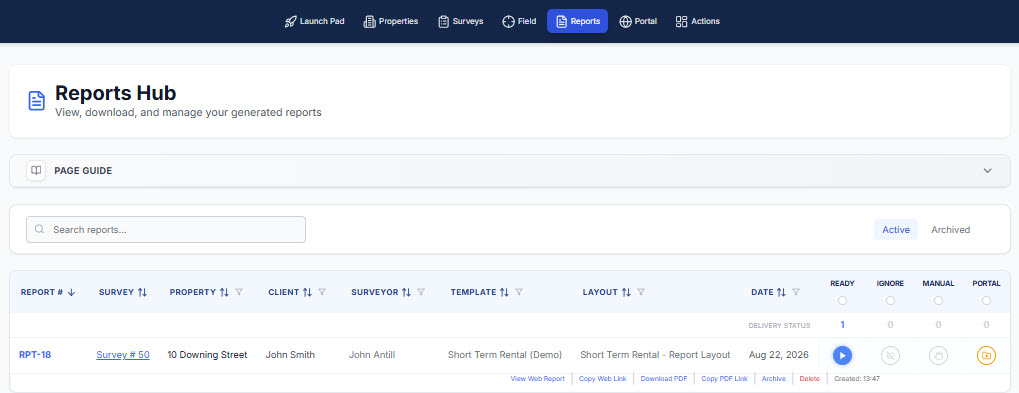
Task: Open the Layout column filter
Action: point(641,292)
